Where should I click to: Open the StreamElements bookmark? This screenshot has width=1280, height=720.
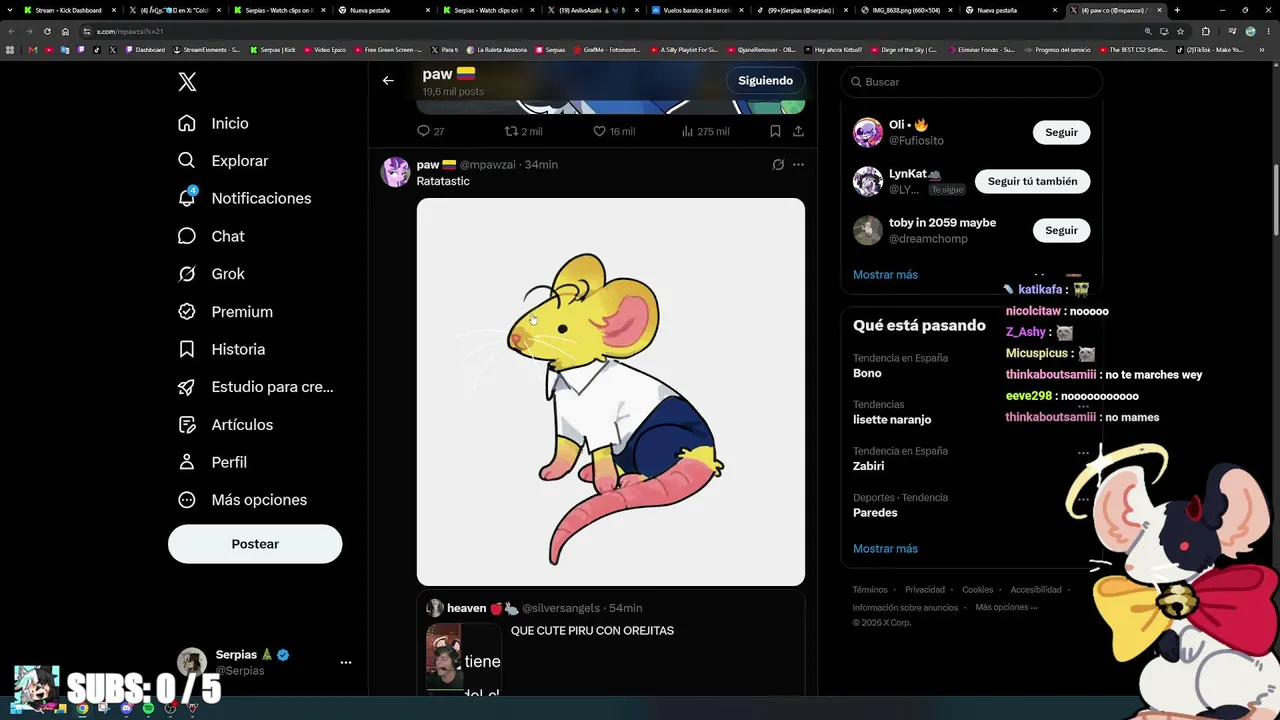(207, 49)
